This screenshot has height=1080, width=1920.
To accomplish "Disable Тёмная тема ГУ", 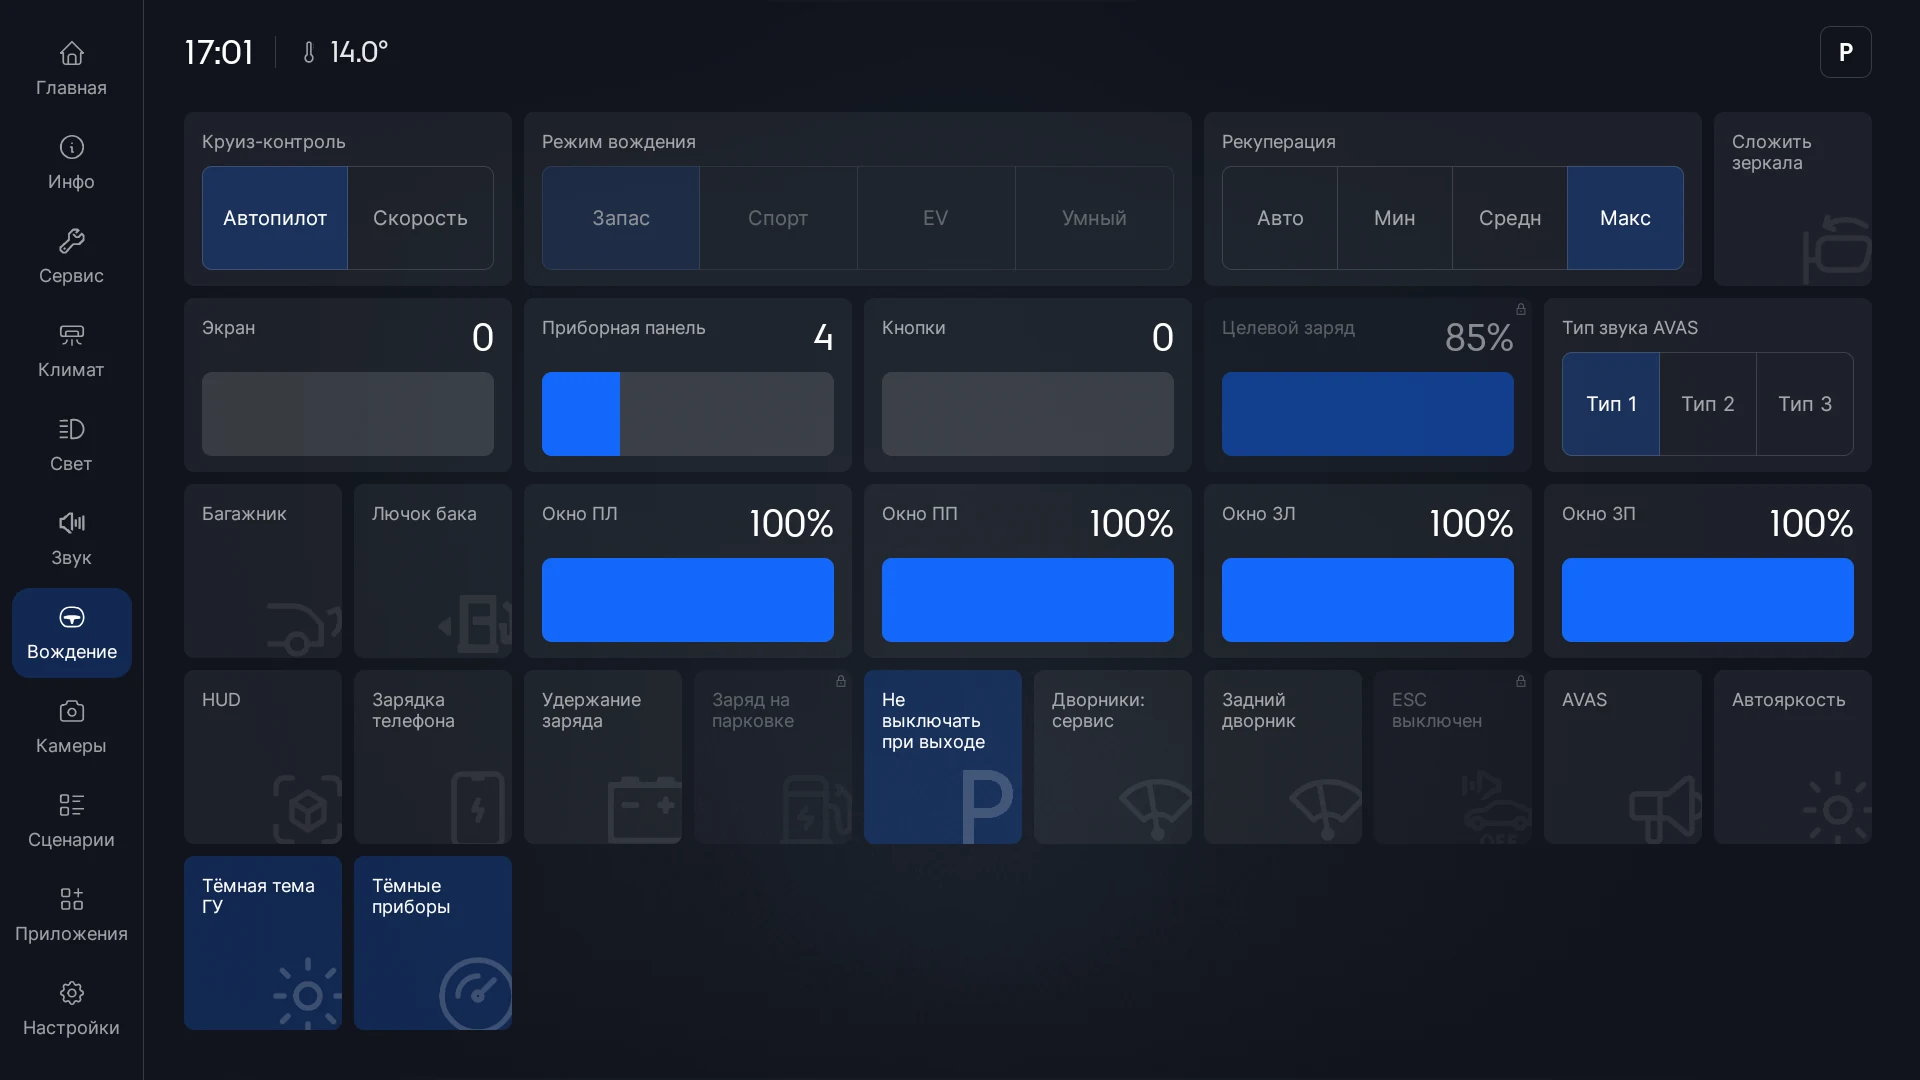I will [263, 943].
